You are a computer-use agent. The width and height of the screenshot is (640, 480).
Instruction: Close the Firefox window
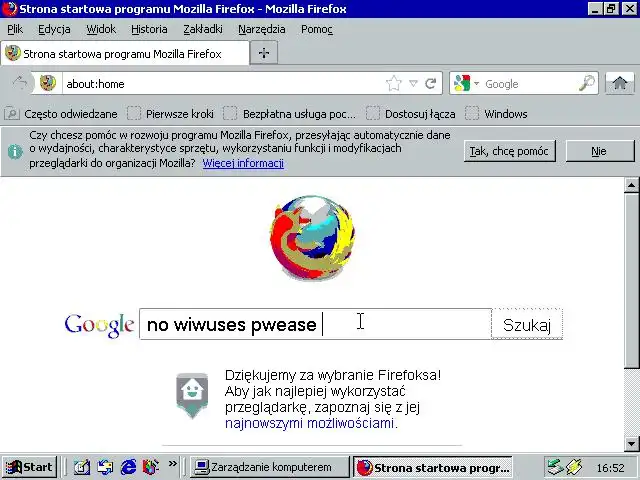point(629,9)
